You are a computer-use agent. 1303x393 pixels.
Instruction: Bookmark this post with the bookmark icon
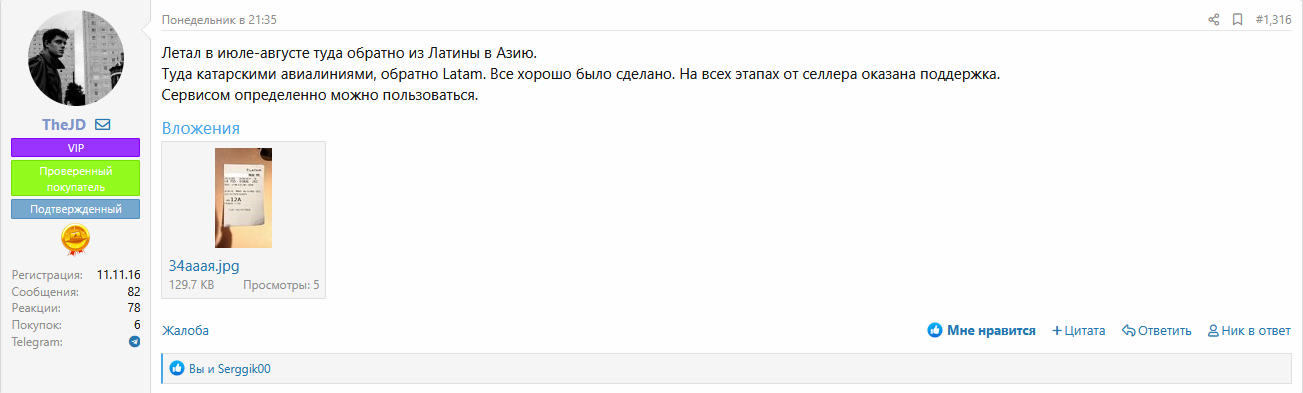pyautogui.click(x=1237, y=19)
